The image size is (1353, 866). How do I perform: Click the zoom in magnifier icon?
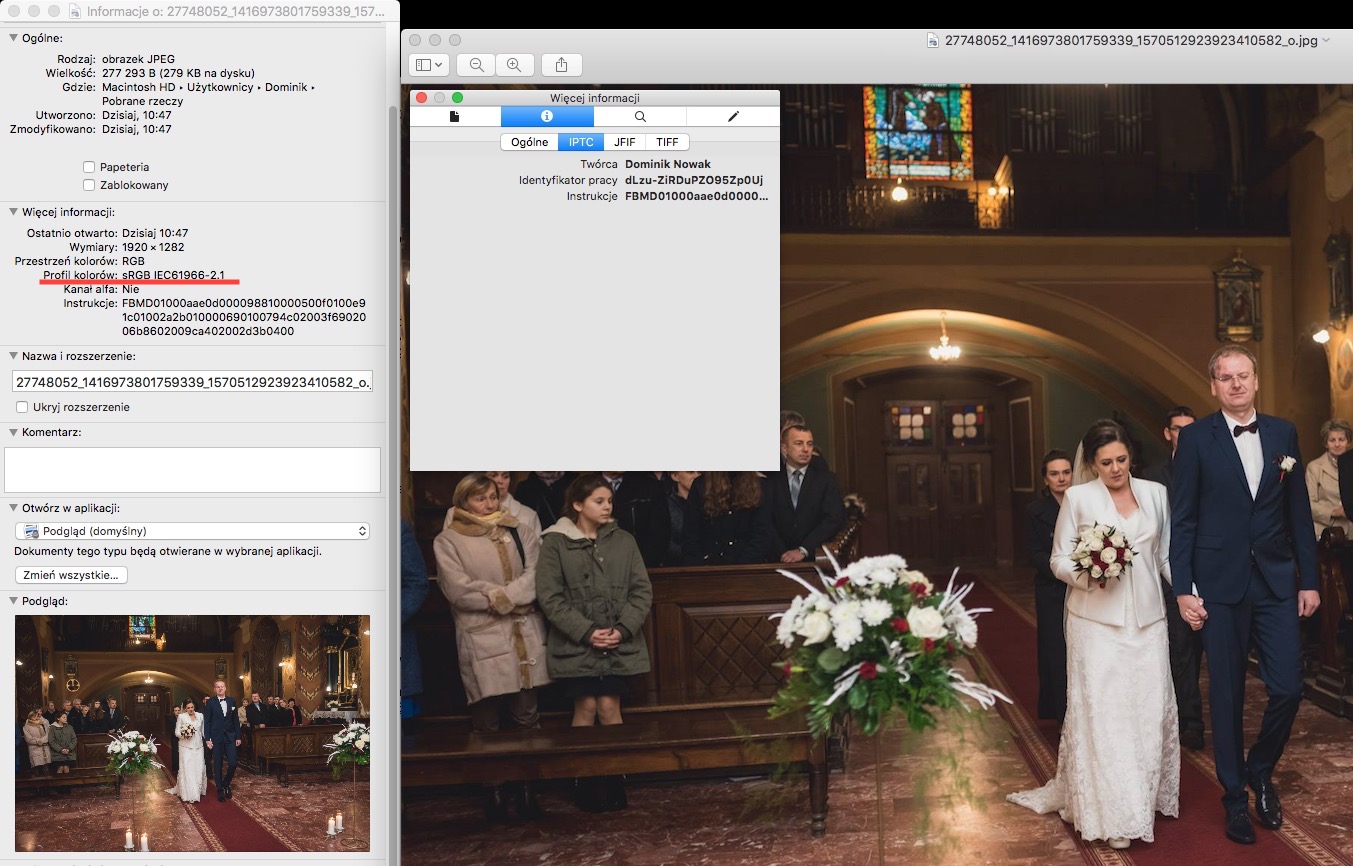tap(514, 65)
